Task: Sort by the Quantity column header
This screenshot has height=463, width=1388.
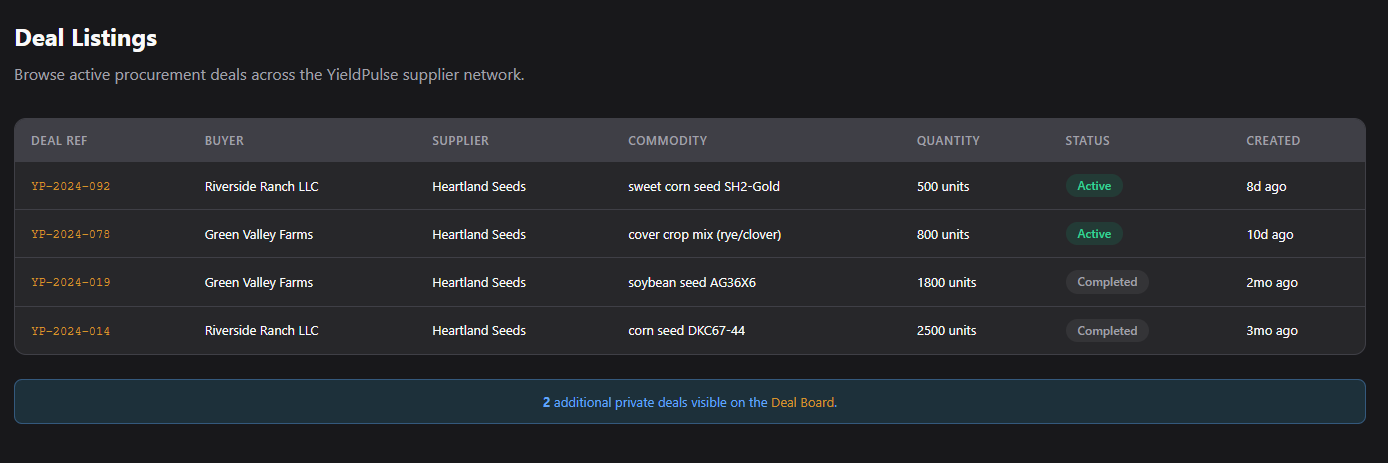Action: point(948,141)
